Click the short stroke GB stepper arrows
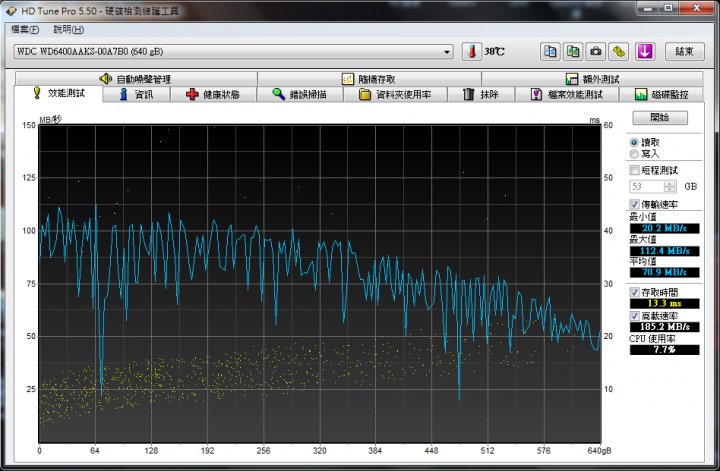 (670, 186)
